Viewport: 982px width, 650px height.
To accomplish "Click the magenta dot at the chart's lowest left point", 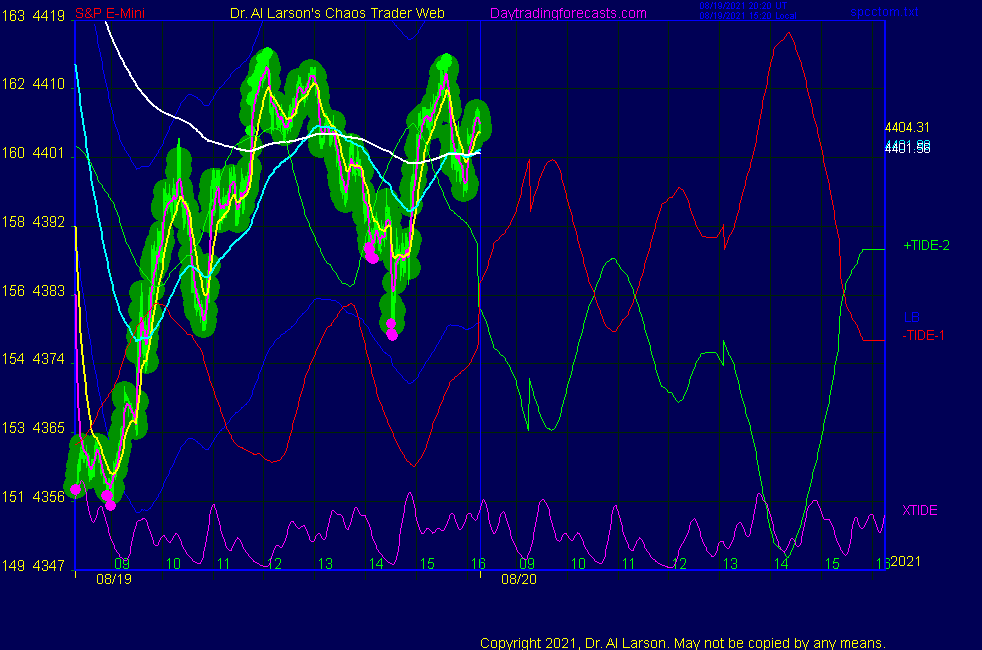I will tap(110, 505).
